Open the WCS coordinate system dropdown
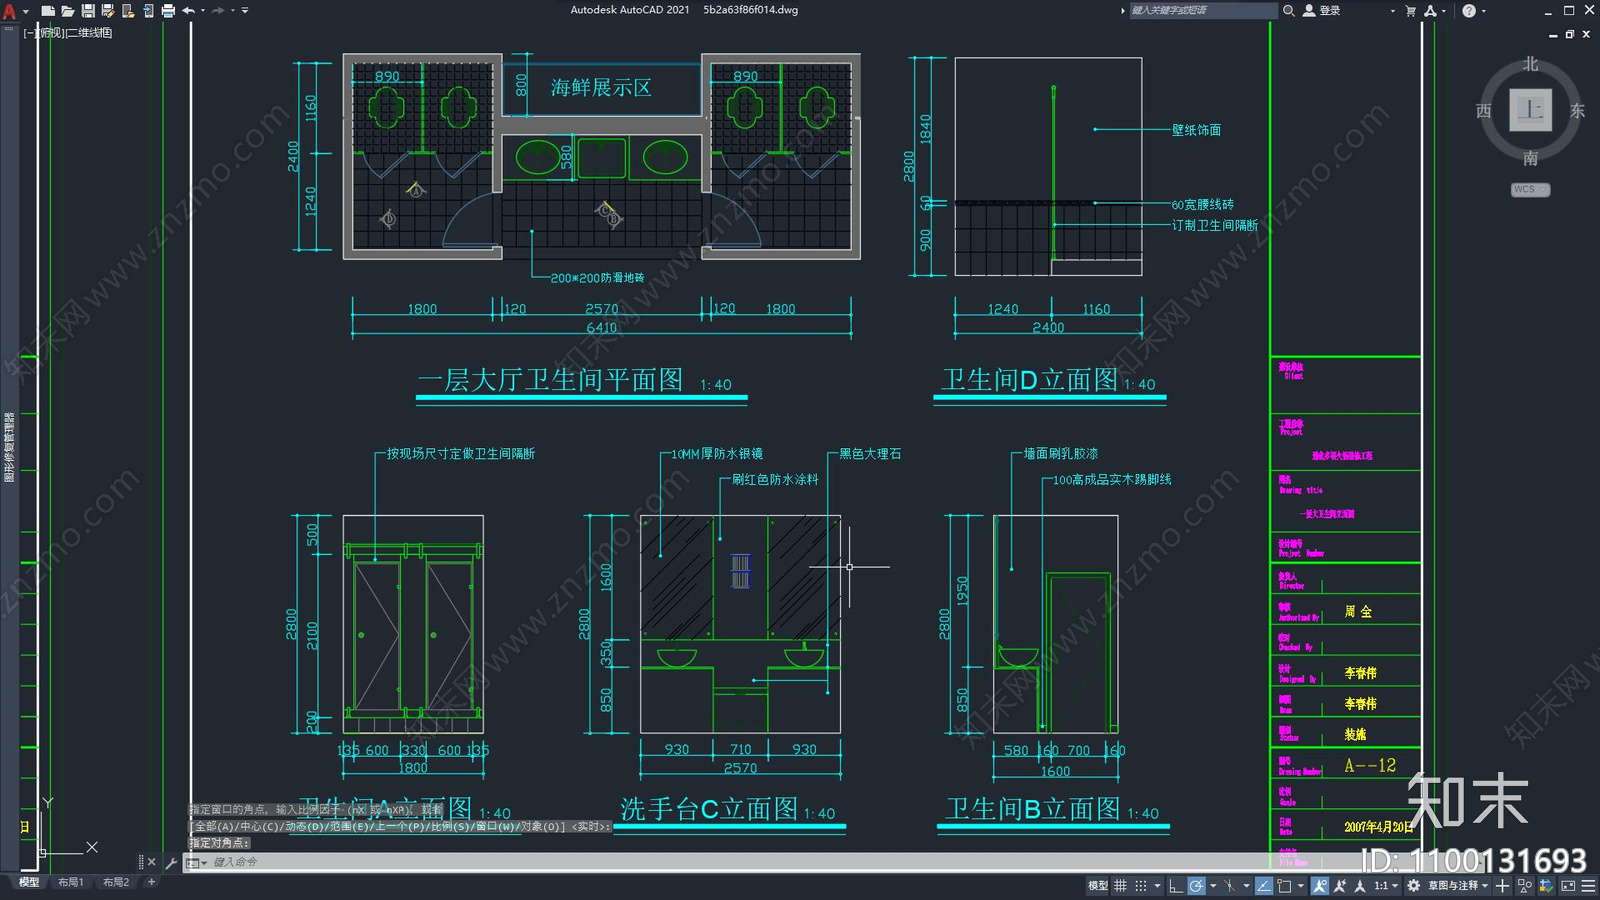This screenshot has height=900, width=1600. point(1530,189)
